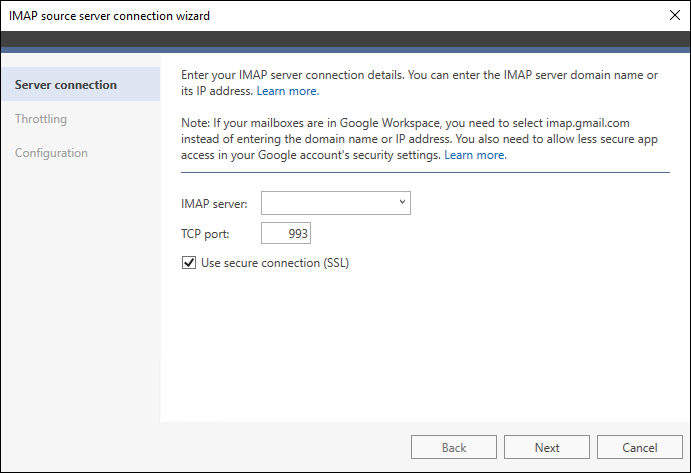Go to the Throttling step
Image resolution: width=691 pixels, height=473 pixels.
41,119
